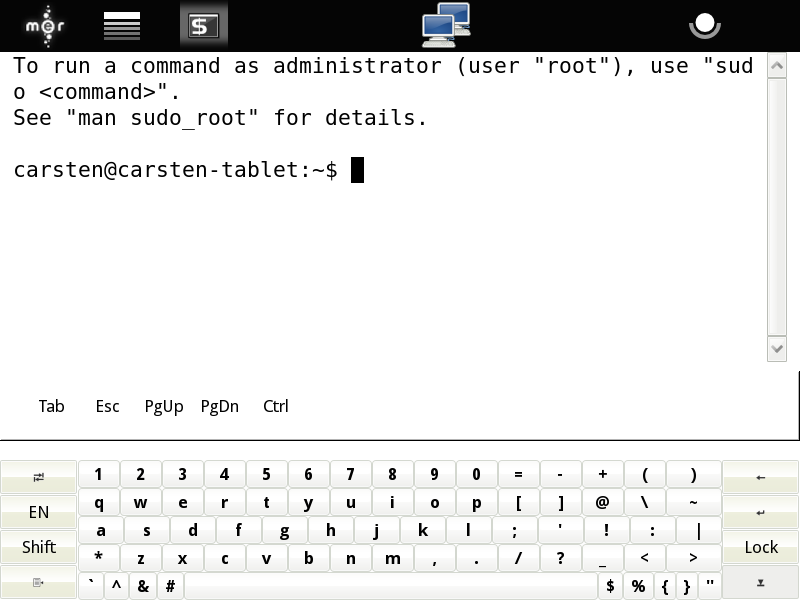Open the network computers icon
The width and height of the screenshot is (800, 600).
click(x=445, y=25)
